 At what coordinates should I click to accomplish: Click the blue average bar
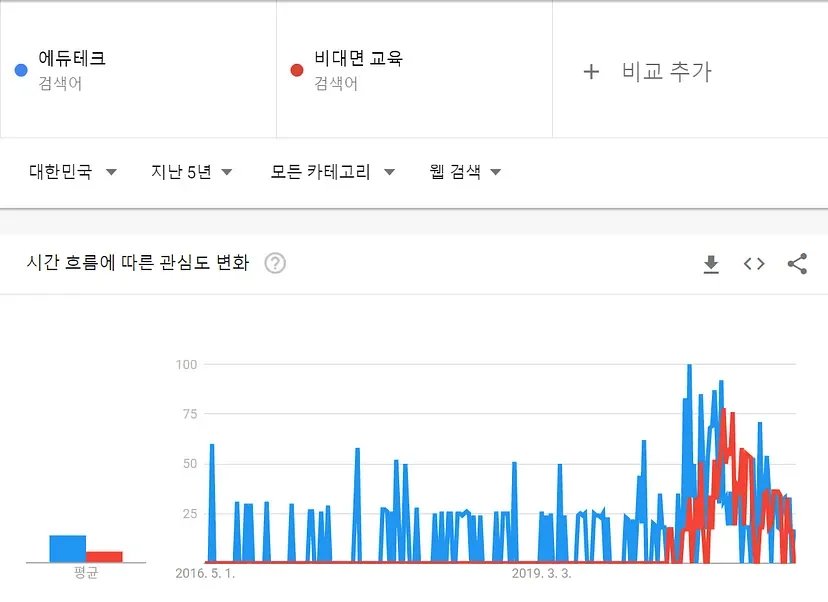point(68,549)
